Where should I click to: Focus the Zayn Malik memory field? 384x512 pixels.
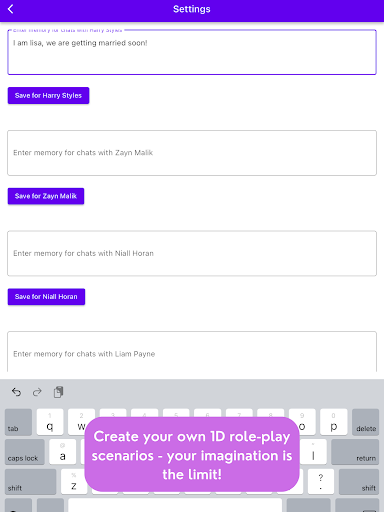(192, 153)
